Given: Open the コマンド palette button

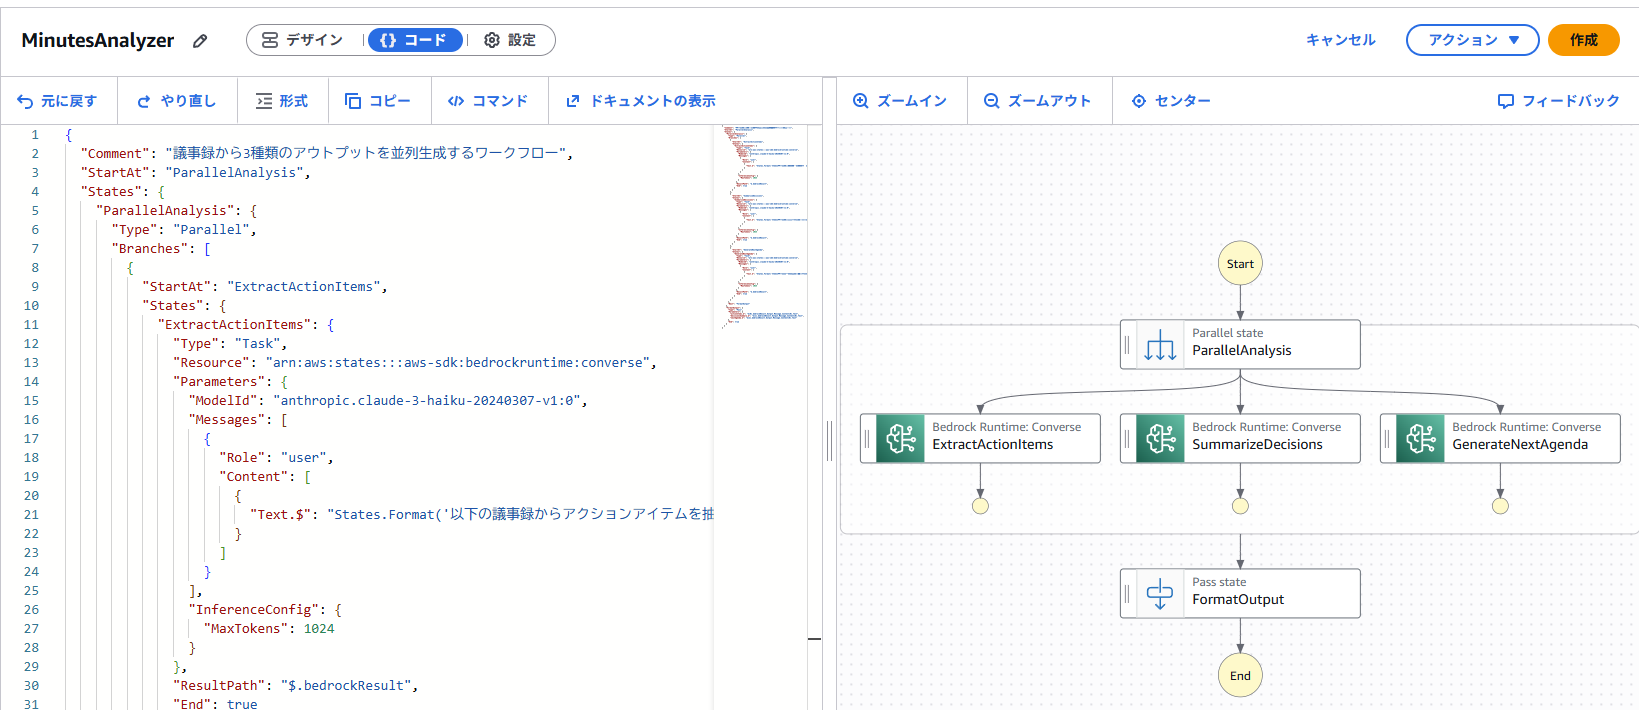Looking at the screenshot, I should click(488, 101).
